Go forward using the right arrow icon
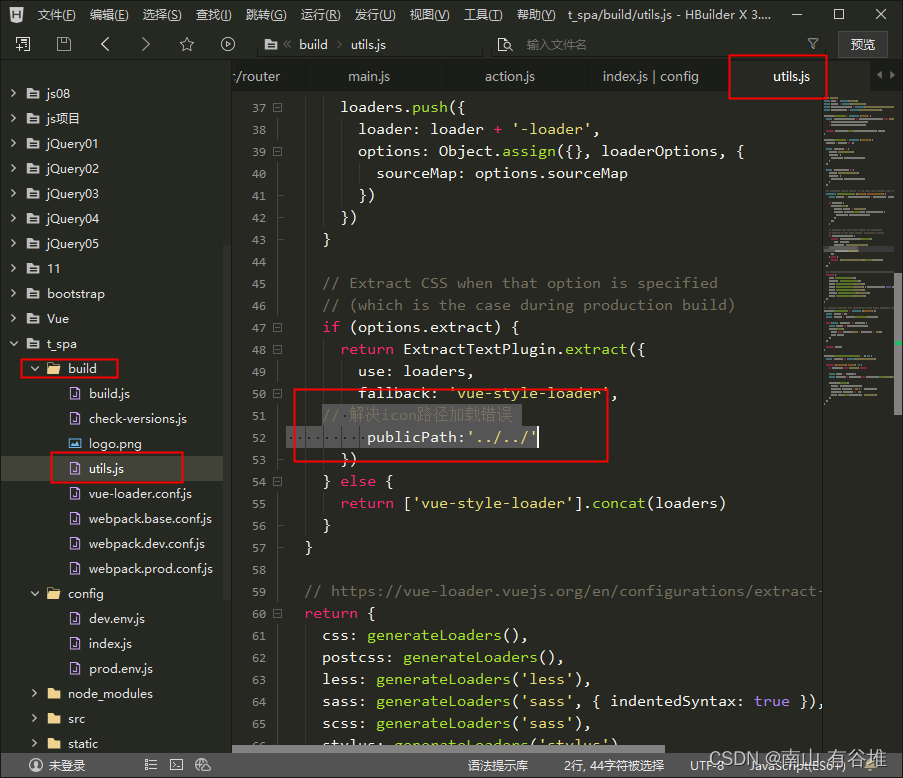Screen dimensions: 903x778 (x=146, y=44)
